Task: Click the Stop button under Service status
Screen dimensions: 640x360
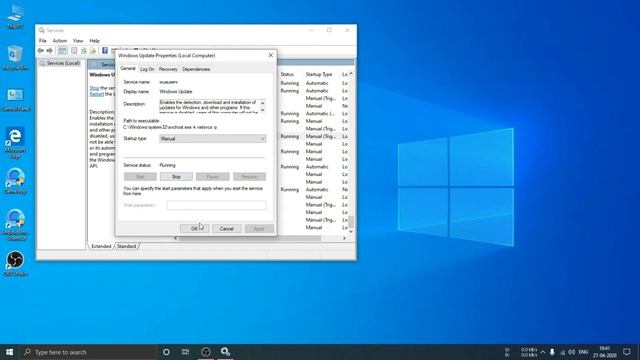Action: pyautogui.click(x=176, y=177)
